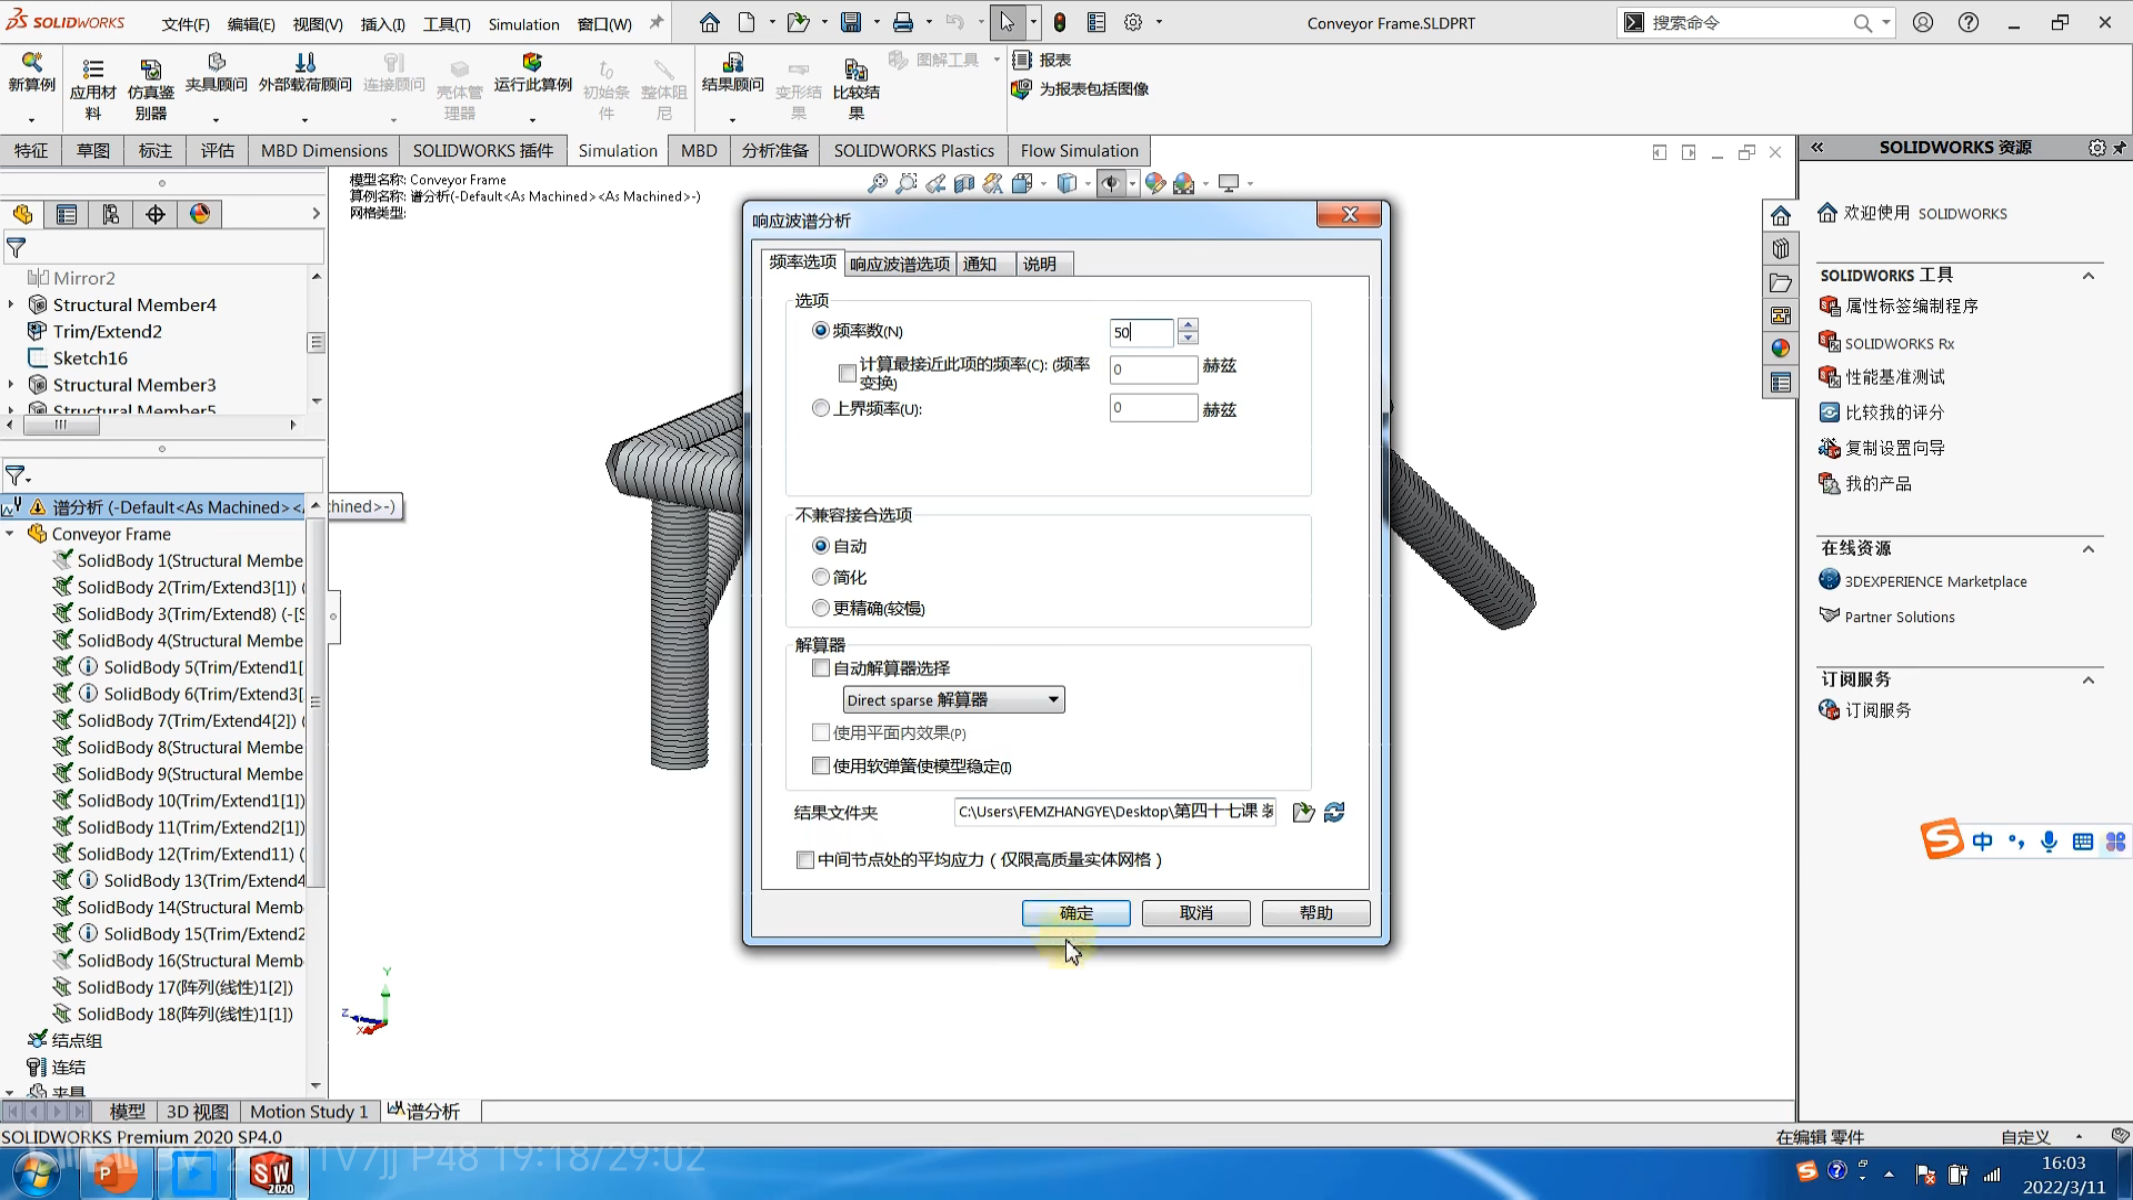The image size is (2133, 1200).
Task: Click 确定 to confirm dialog
Action: point(1076,913)
